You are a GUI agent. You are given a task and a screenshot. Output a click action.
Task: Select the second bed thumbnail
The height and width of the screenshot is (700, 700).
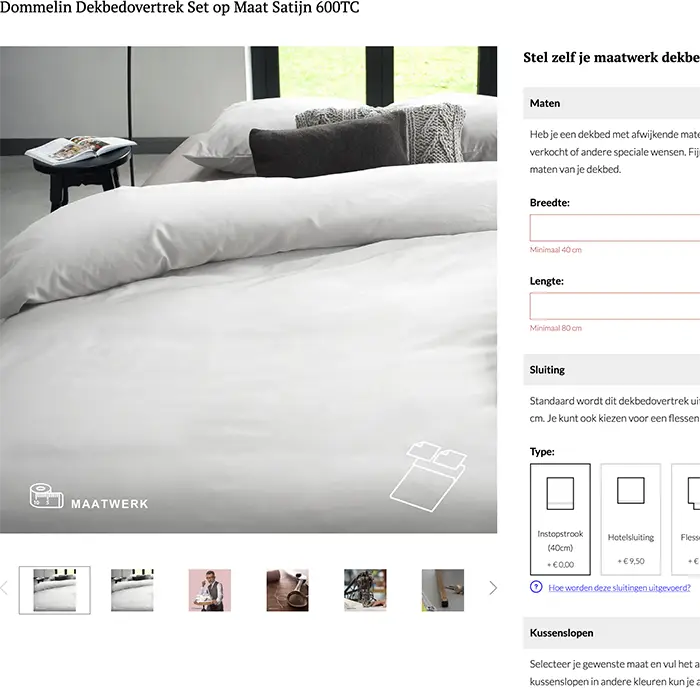pyautogui.click(x=132, y=590)
